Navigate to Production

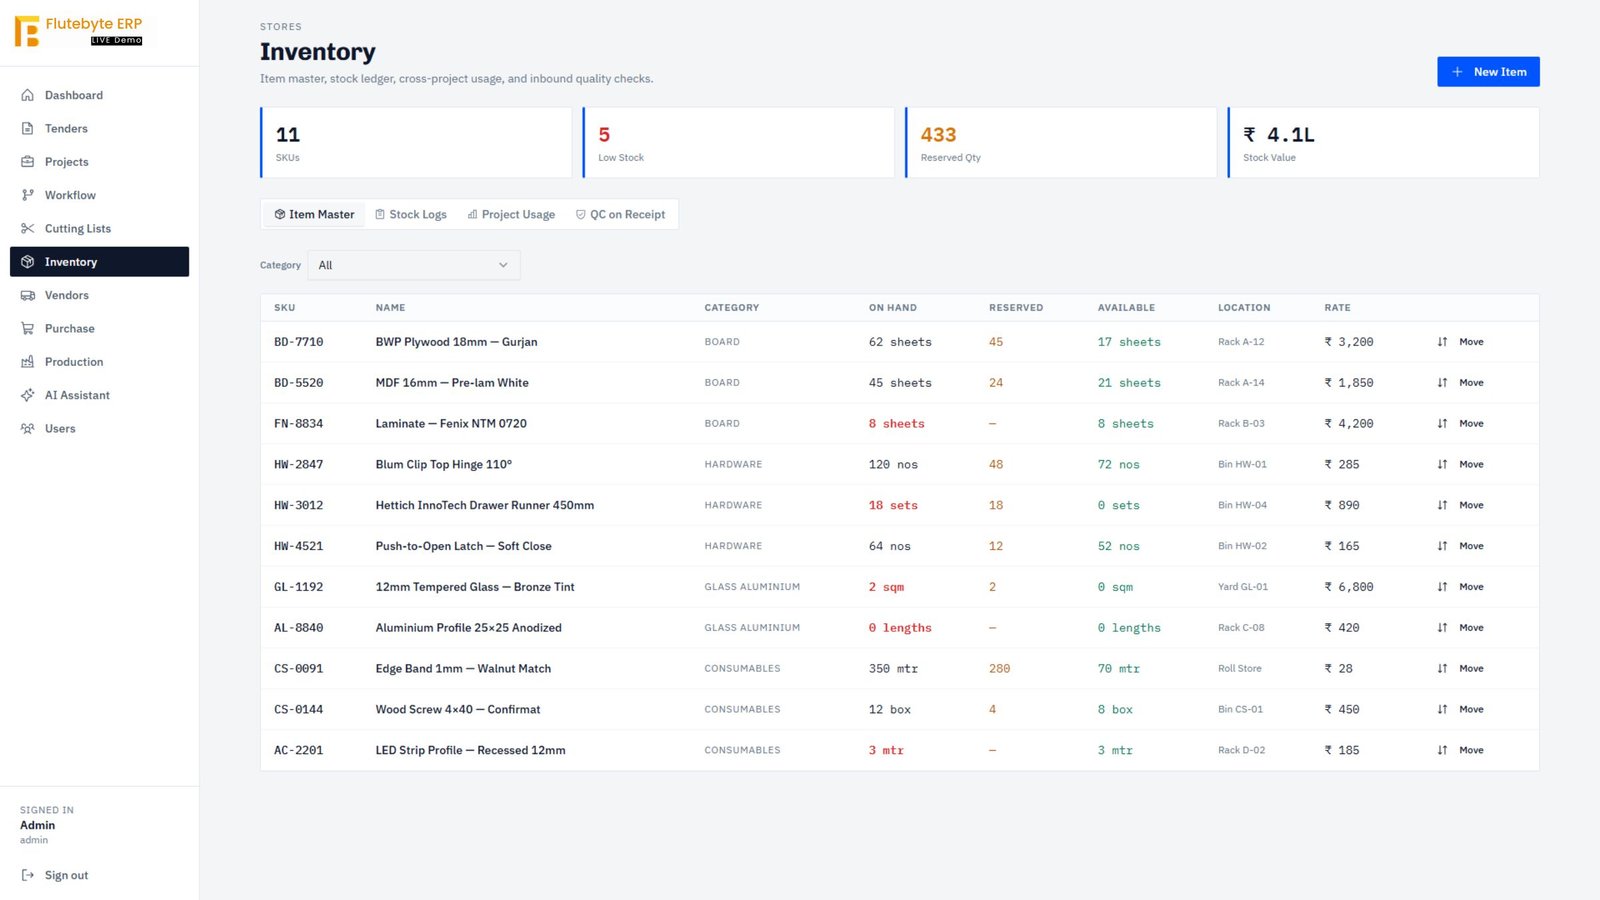click(x=99, y=362)
